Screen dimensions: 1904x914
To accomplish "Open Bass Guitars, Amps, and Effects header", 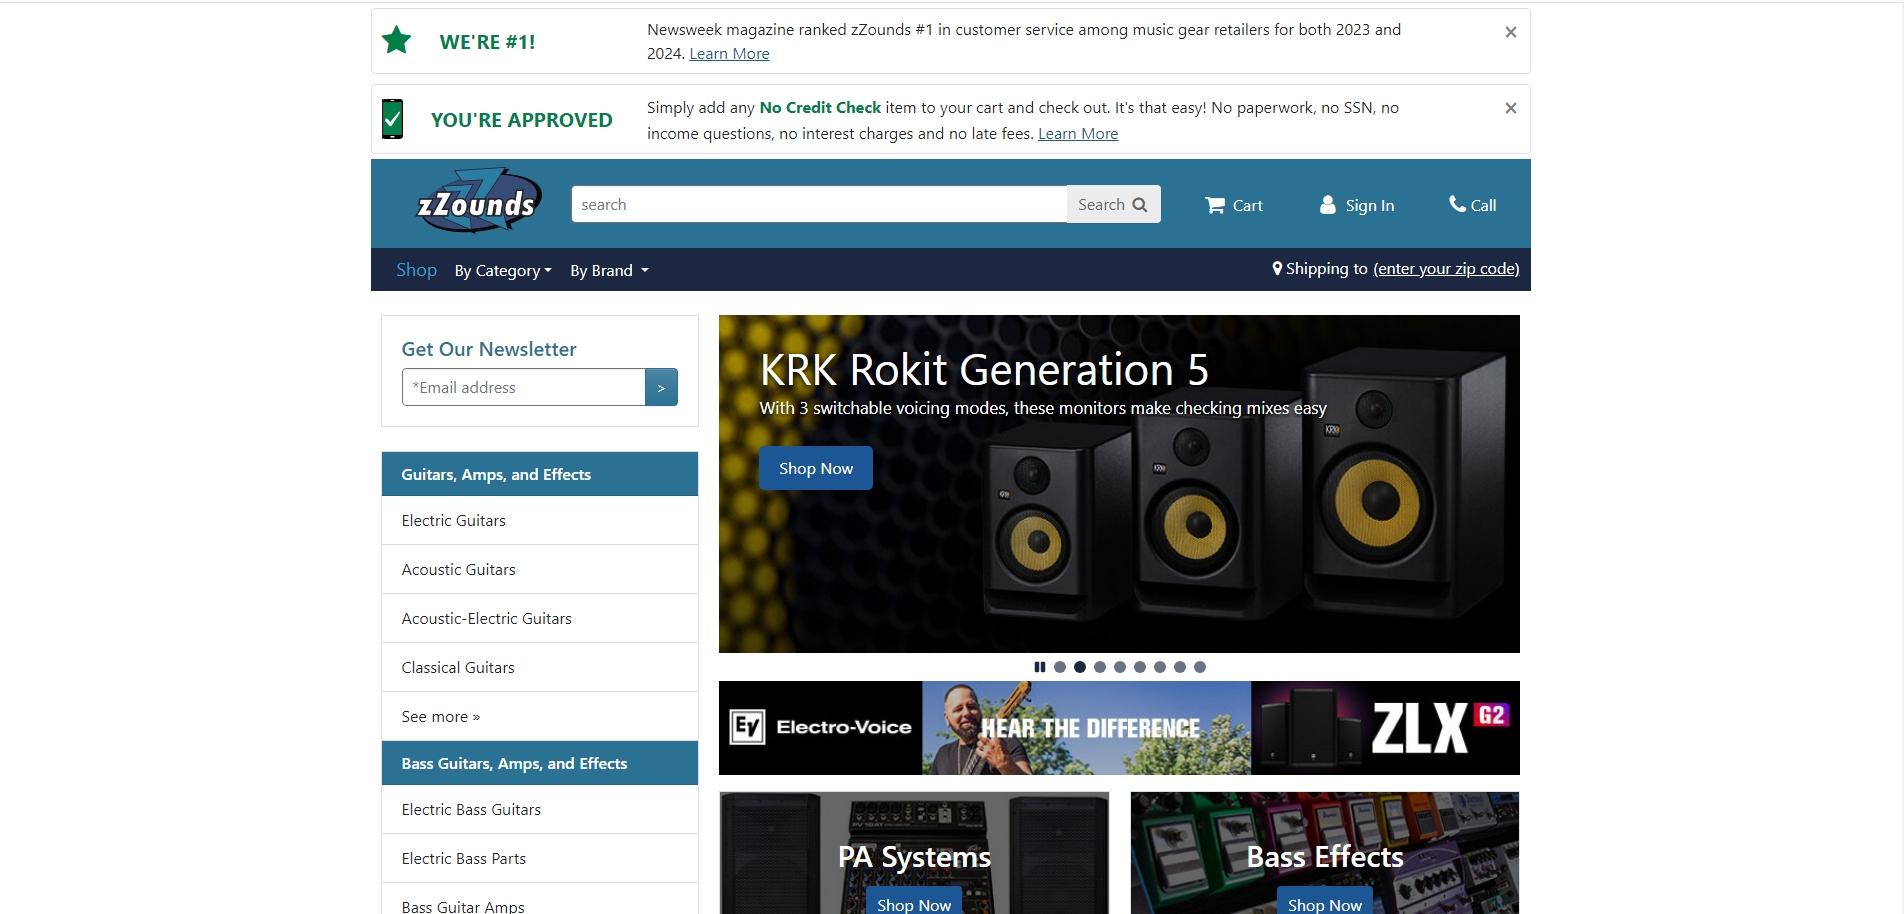I will pos(540,763).
